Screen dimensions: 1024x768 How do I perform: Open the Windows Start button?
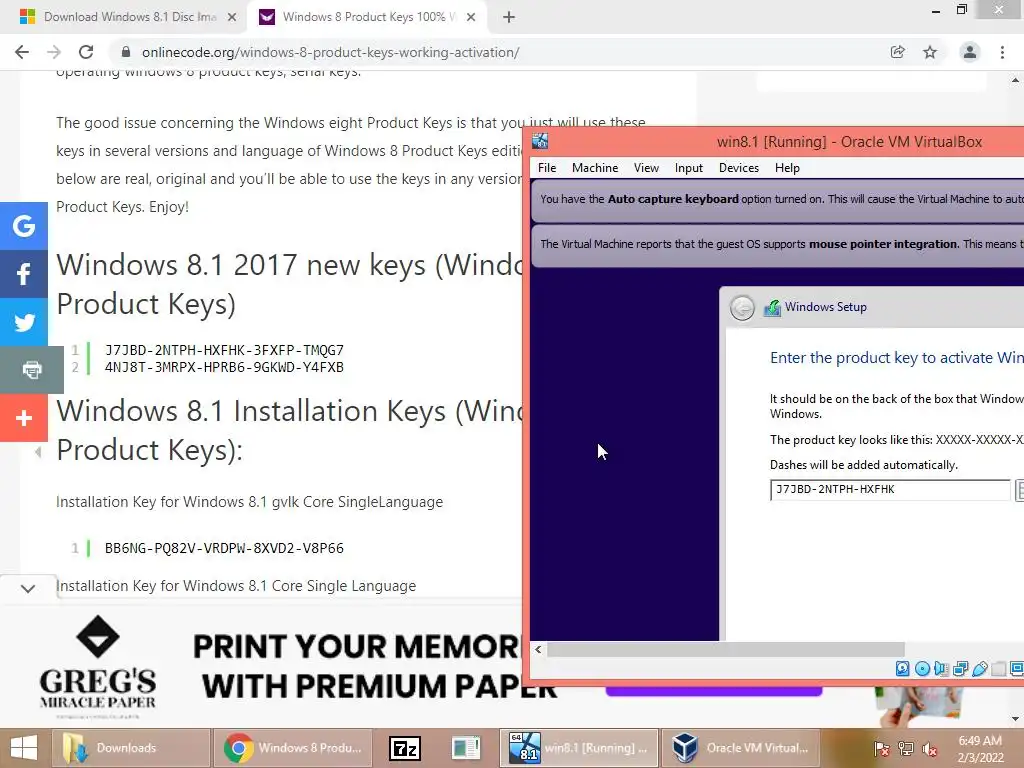pyautogui.click(x=24, y=748)
